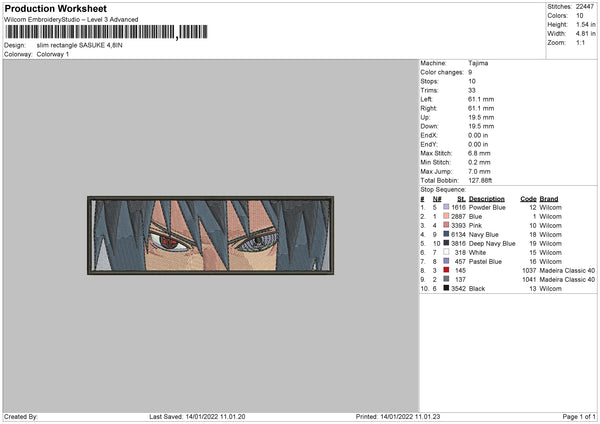This screenshot has width=600, height=424.
Task: Click the N# column header
Action: click(x=437, y=199)
